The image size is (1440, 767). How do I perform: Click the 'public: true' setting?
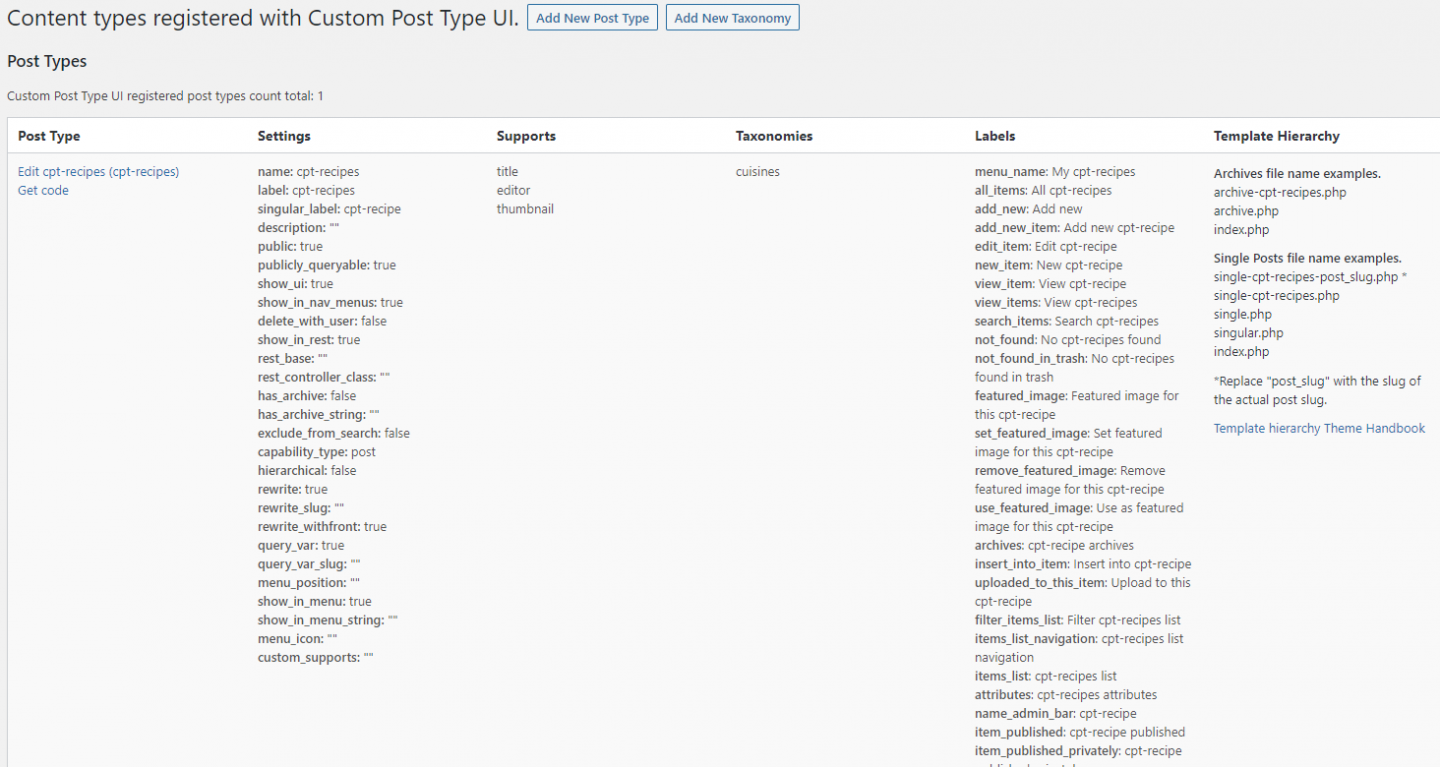(290, 247)
